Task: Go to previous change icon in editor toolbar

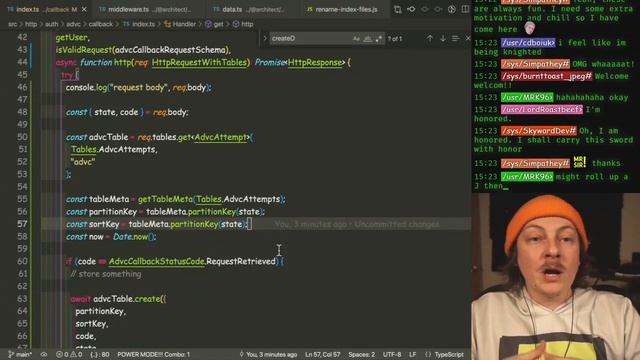Action: click(x=424, y=9)
